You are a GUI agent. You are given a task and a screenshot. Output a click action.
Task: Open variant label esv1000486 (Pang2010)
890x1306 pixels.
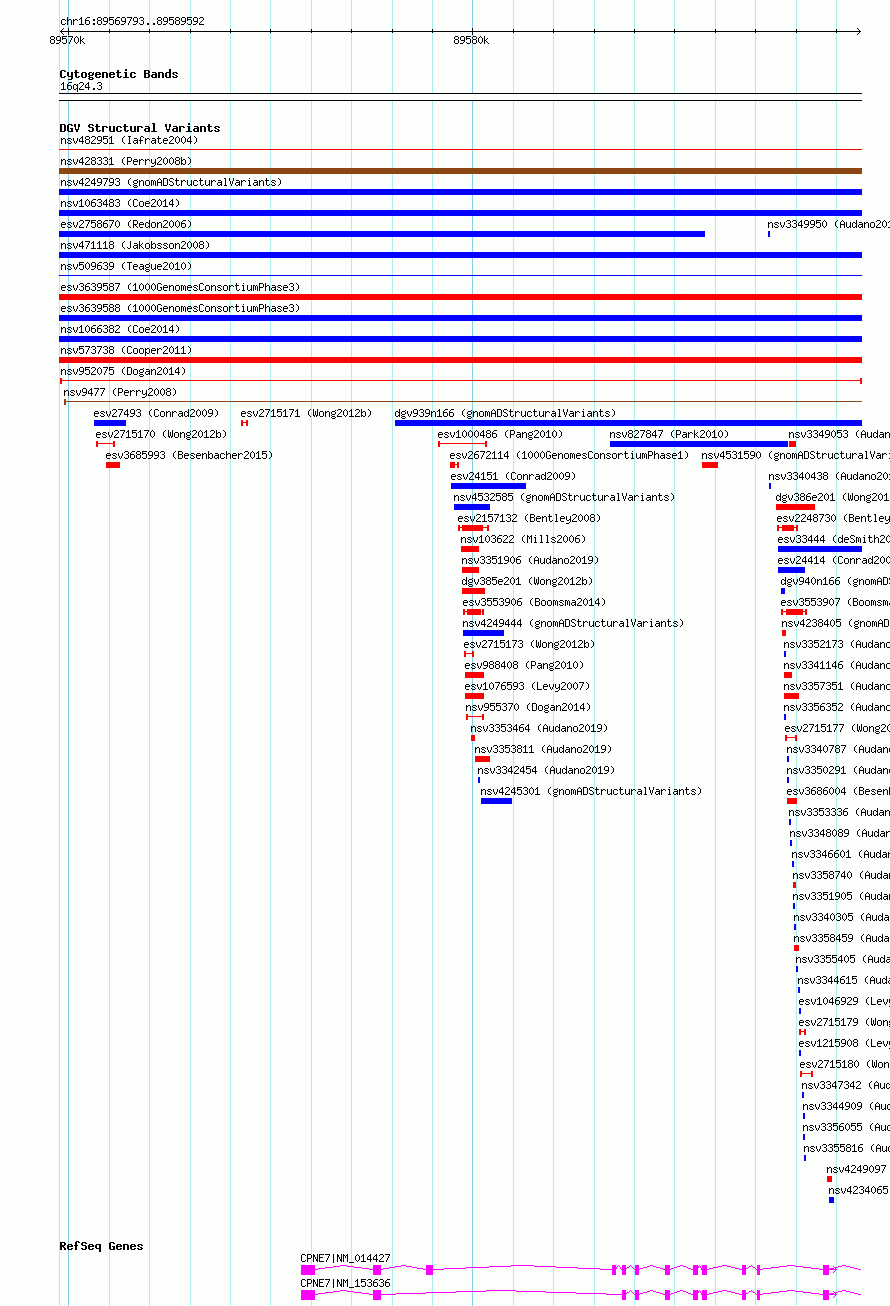[x=501, y=434]
